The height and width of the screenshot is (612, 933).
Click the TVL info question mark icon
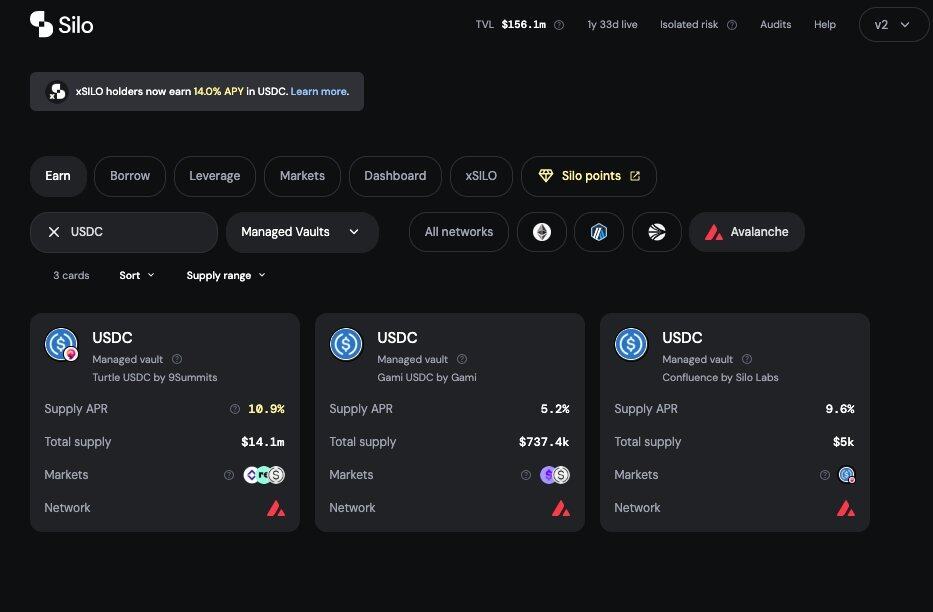pos(559,25)
